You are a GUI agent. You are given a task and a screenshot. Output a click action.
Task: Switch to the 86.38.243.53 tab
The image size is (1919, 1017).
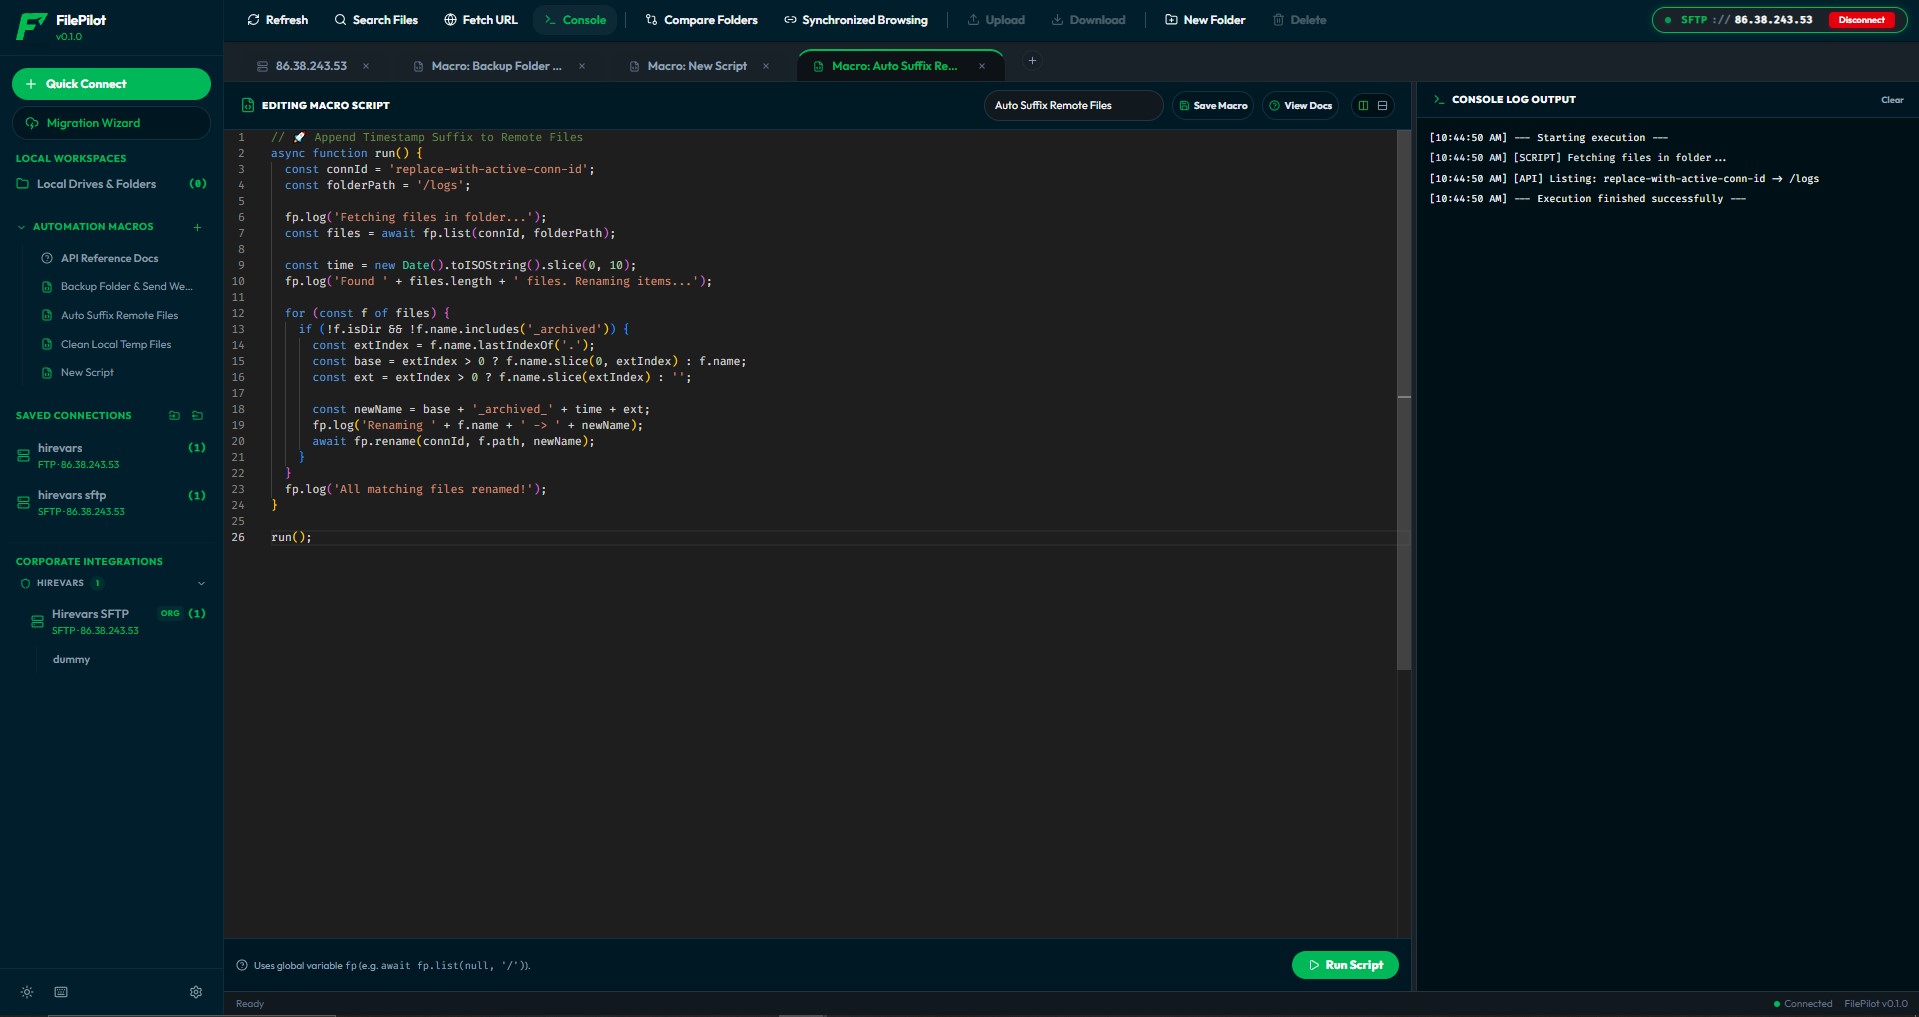(x=311, y=66)
